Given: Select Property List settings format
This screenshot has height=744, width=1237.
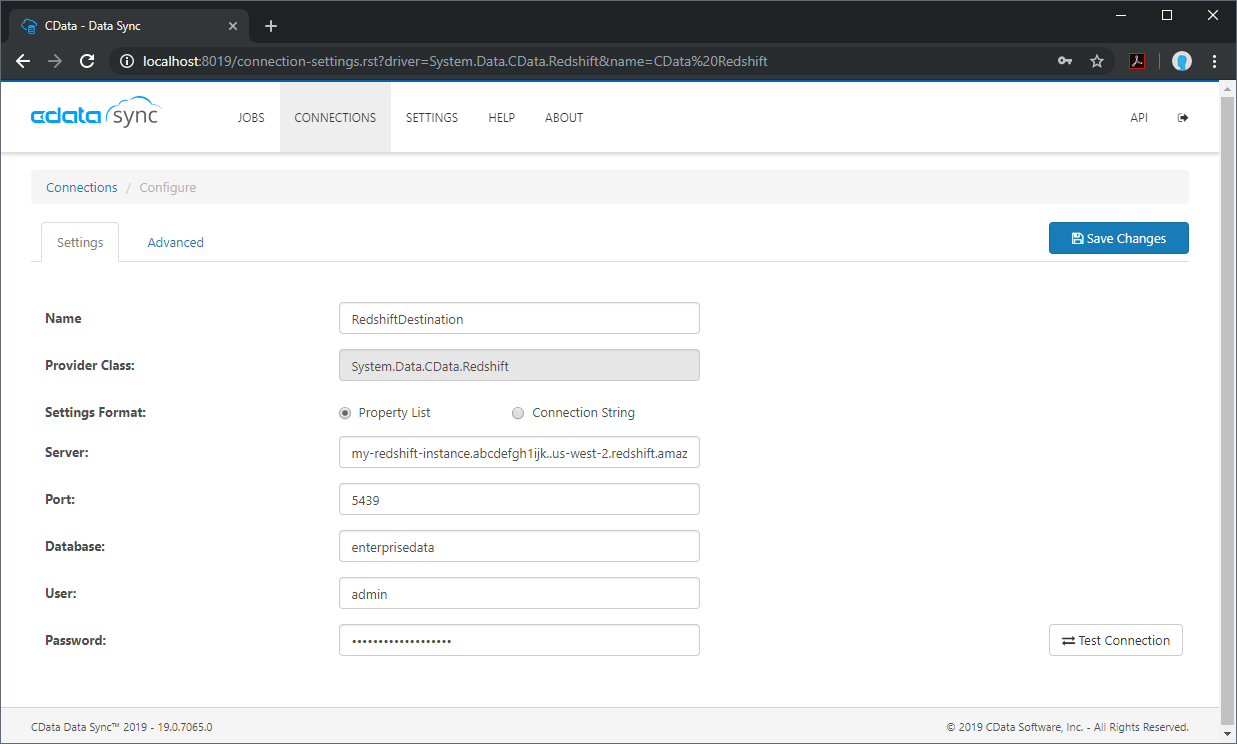Looking at the screenshot, I should point(344,413).
